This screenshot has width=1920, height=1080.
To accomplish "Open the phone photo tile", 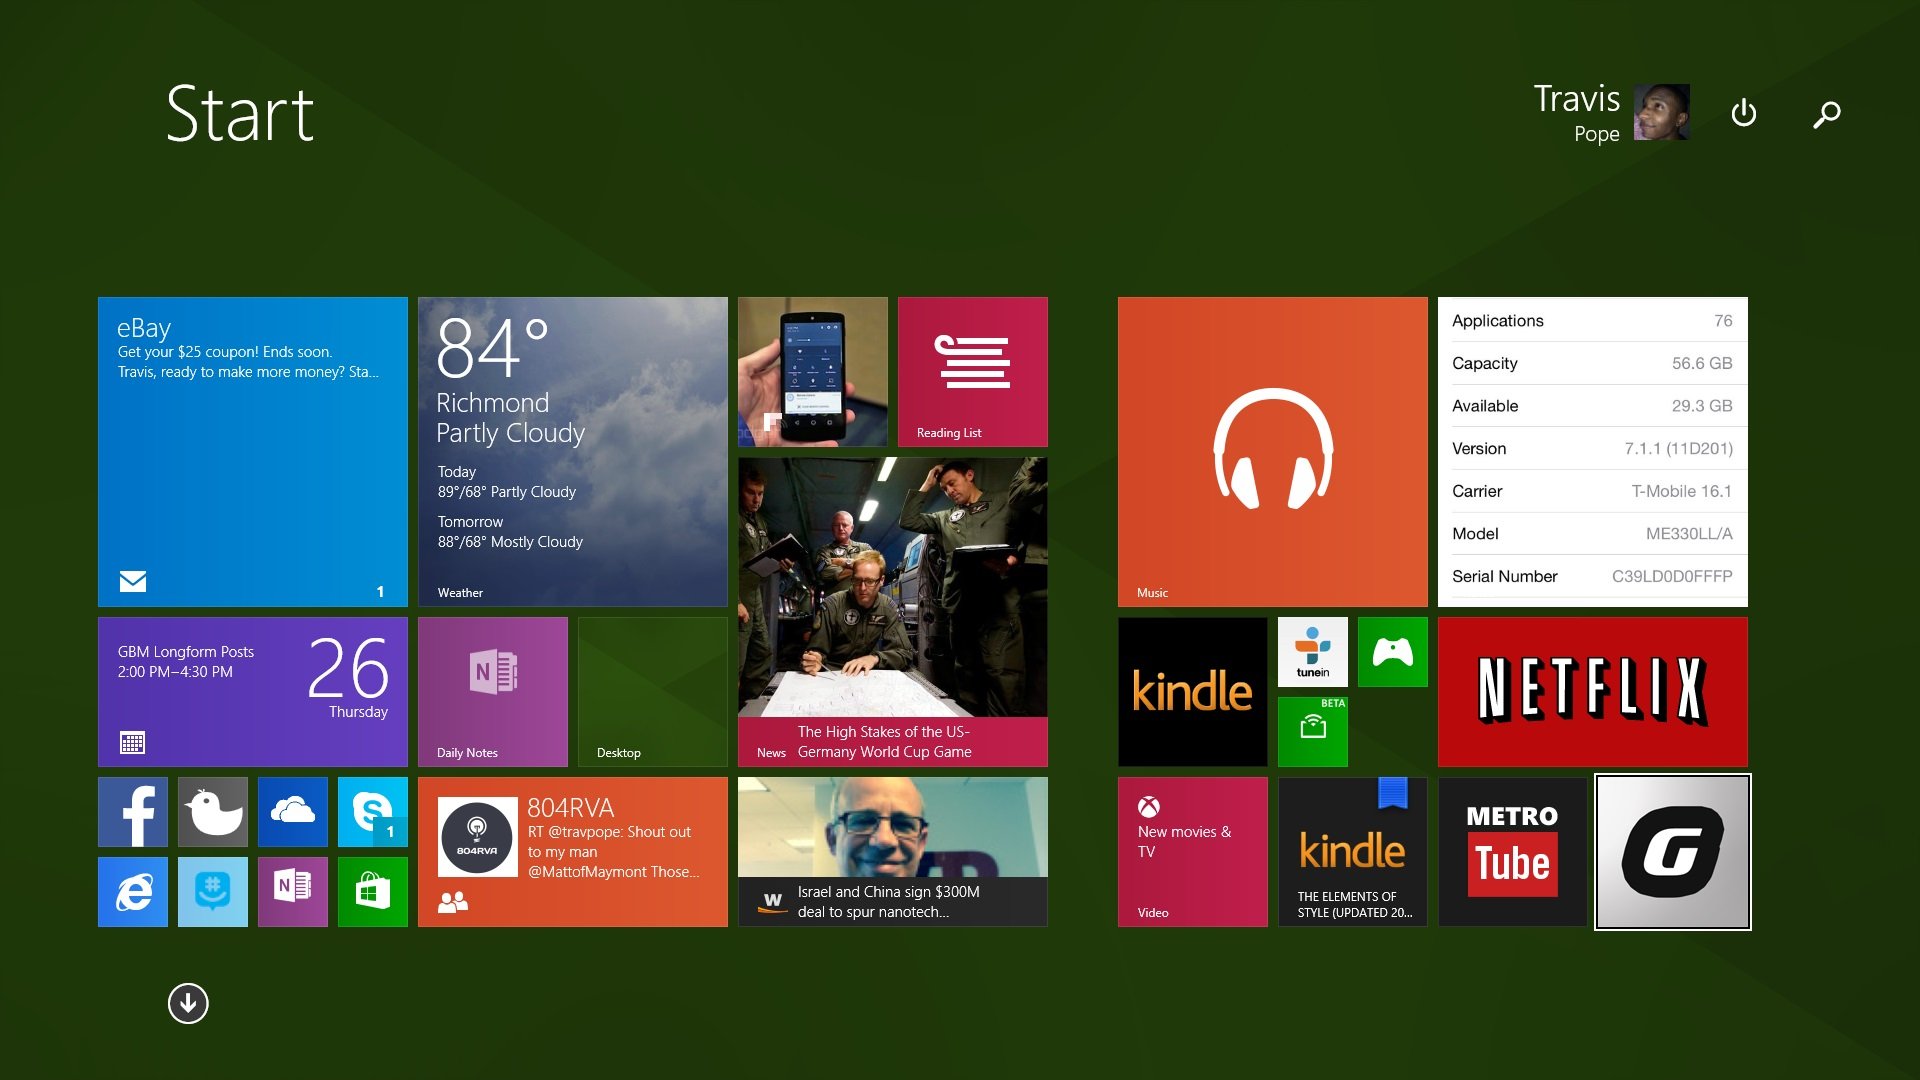I will click(813, 372).
